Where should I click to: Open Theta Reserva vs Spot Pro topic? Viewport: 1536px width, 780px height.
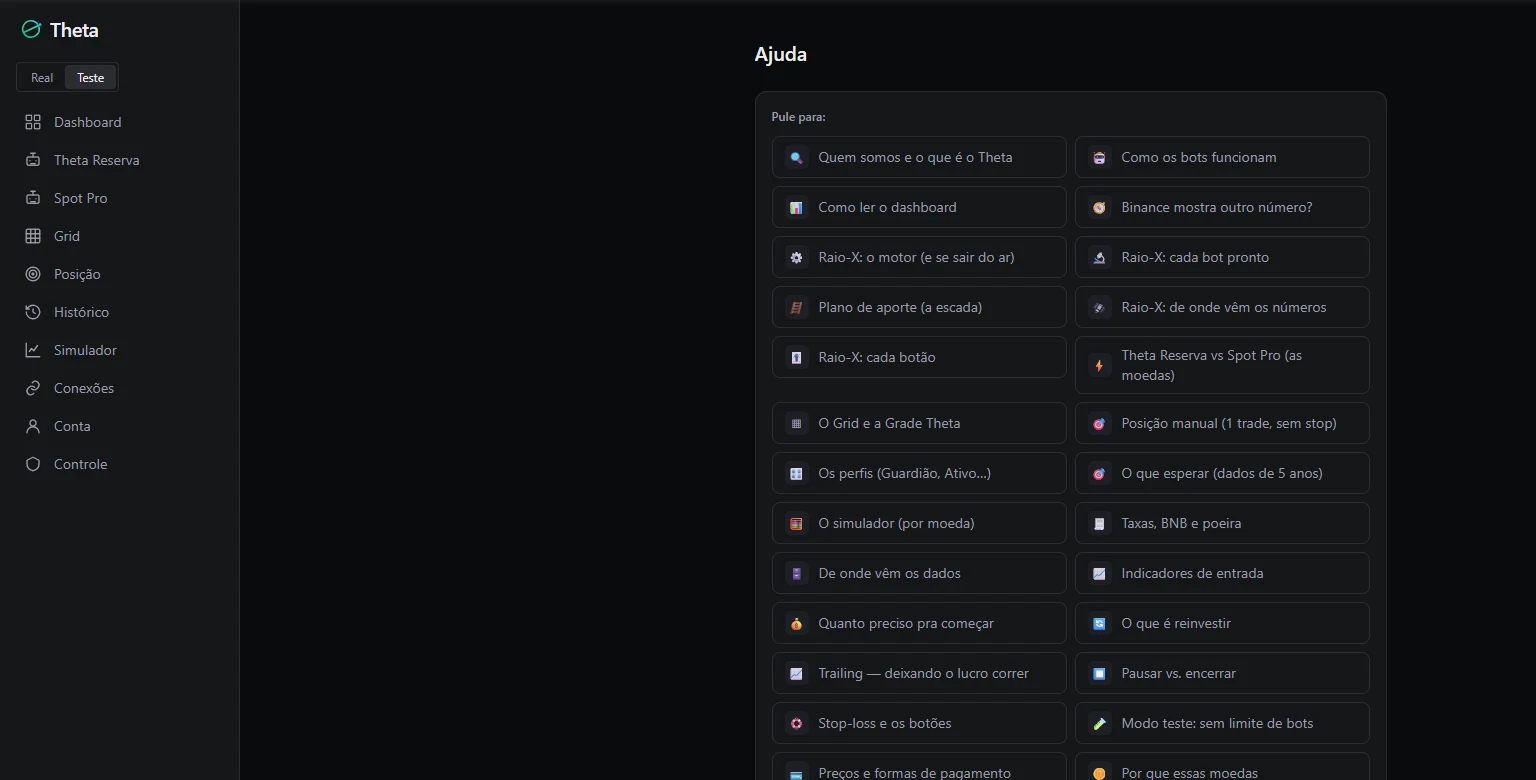1222,365
